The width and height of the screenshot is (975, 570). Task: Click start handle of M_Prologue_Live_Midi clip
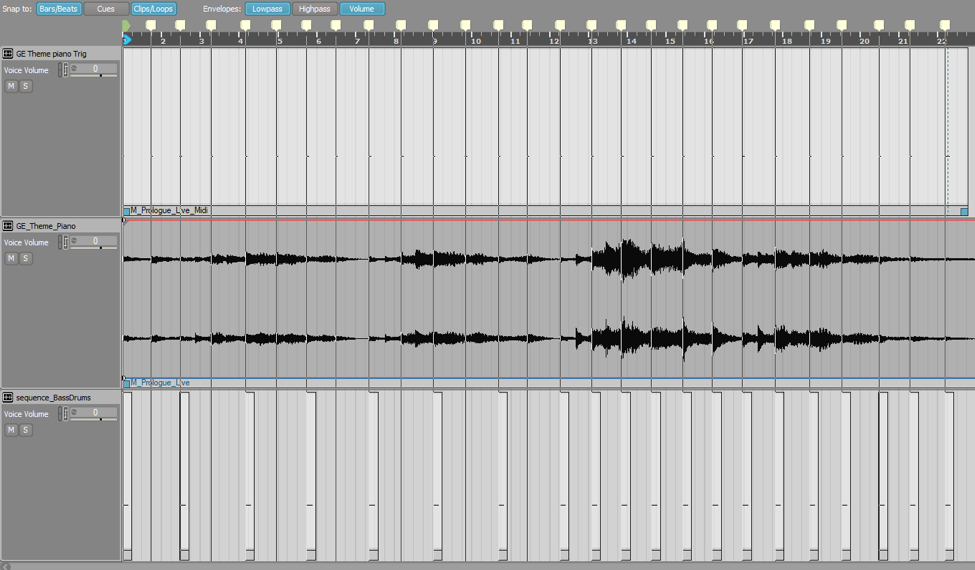point(127,211)
